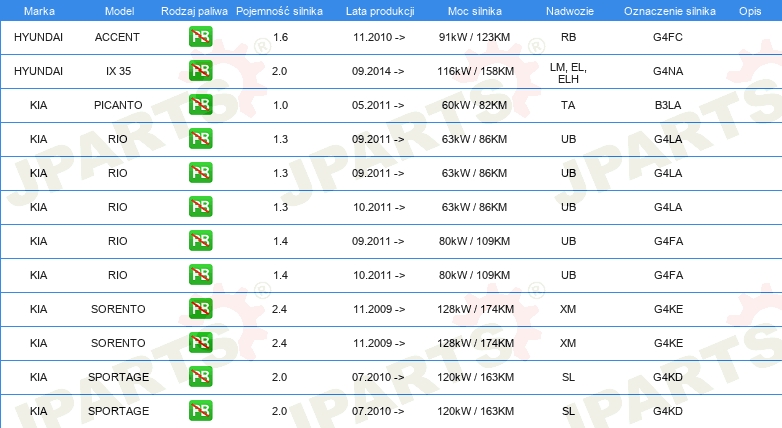Click production date 11.2010 ->

pos(379,37)
